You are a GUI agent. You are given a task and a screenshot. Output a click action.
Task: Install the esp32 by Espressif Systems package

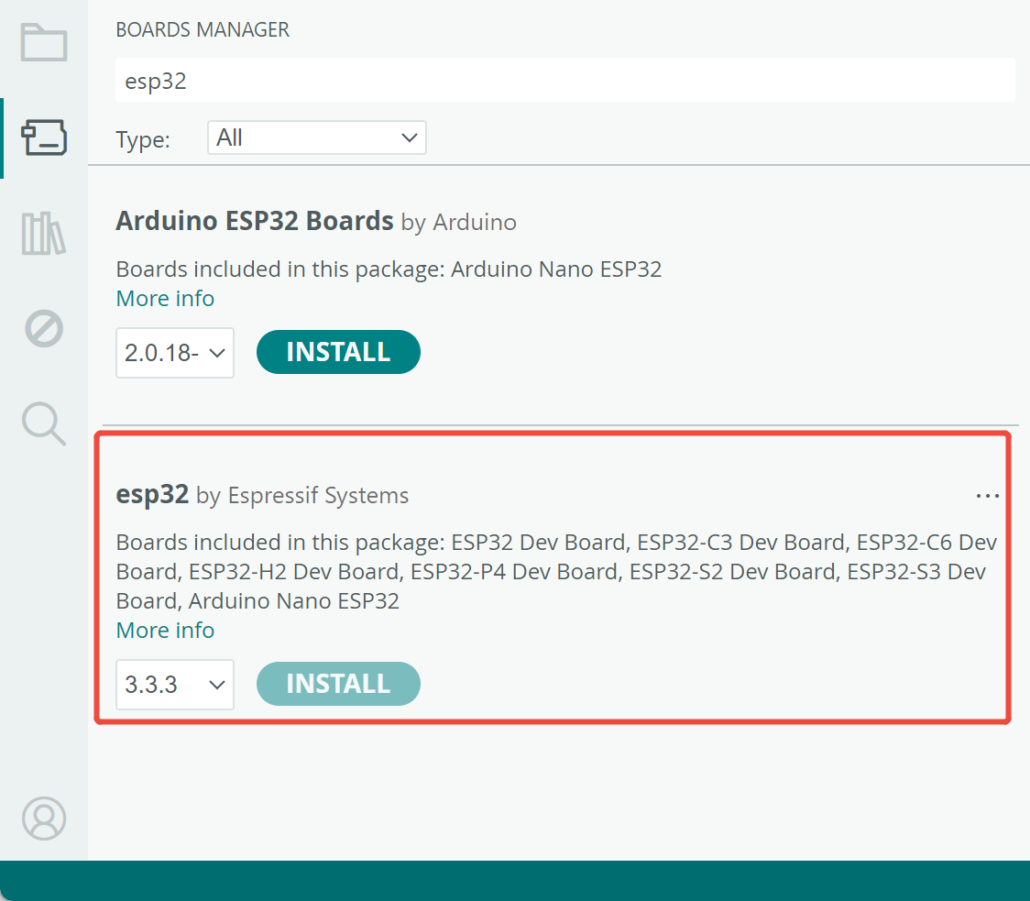[x=338, y=684]
